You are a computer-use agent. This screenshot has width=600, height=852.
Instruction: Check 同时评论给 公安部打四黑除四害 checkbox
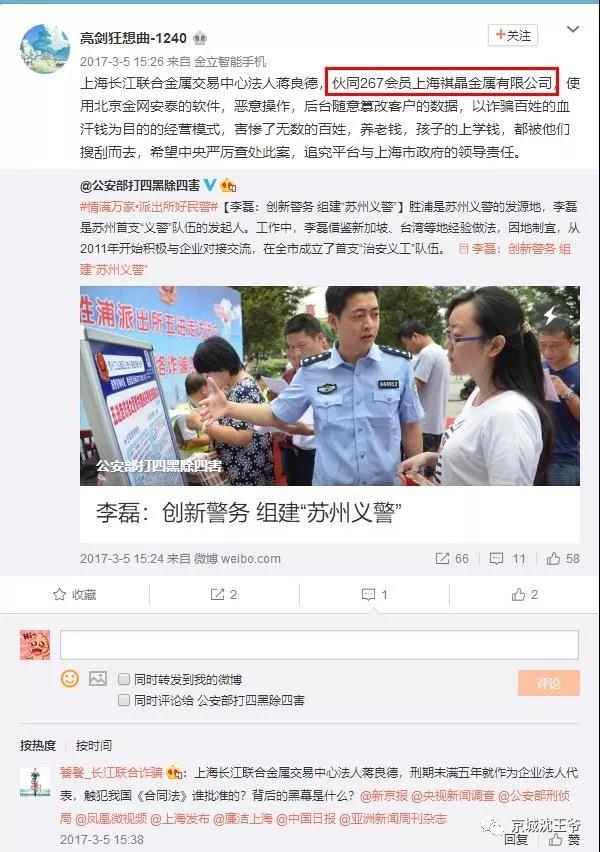pyautogui.click(x=124, y=700)
